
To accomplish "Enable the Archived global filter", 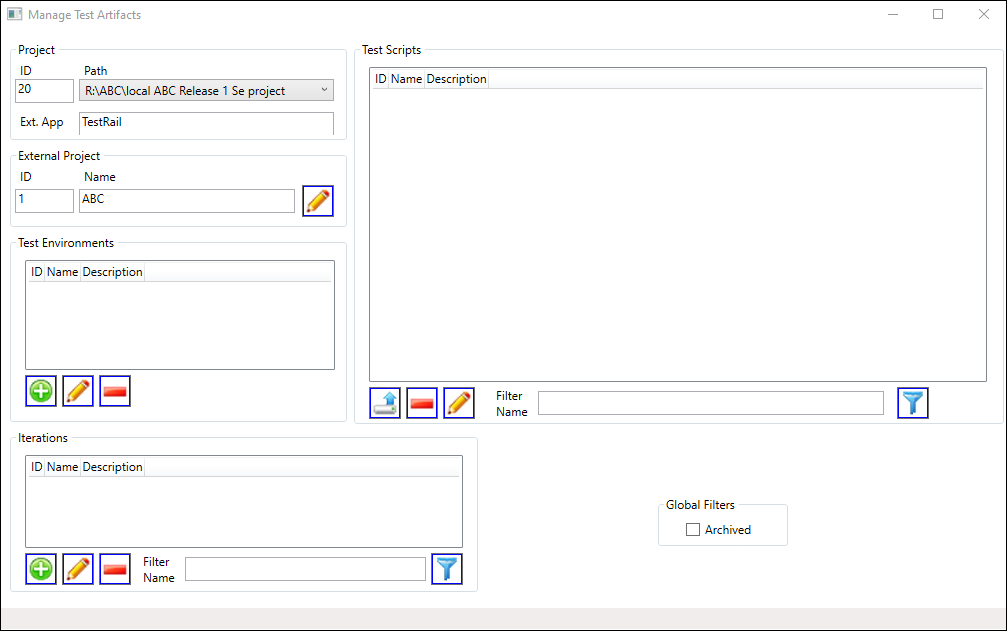I will (x=693, y=529).
